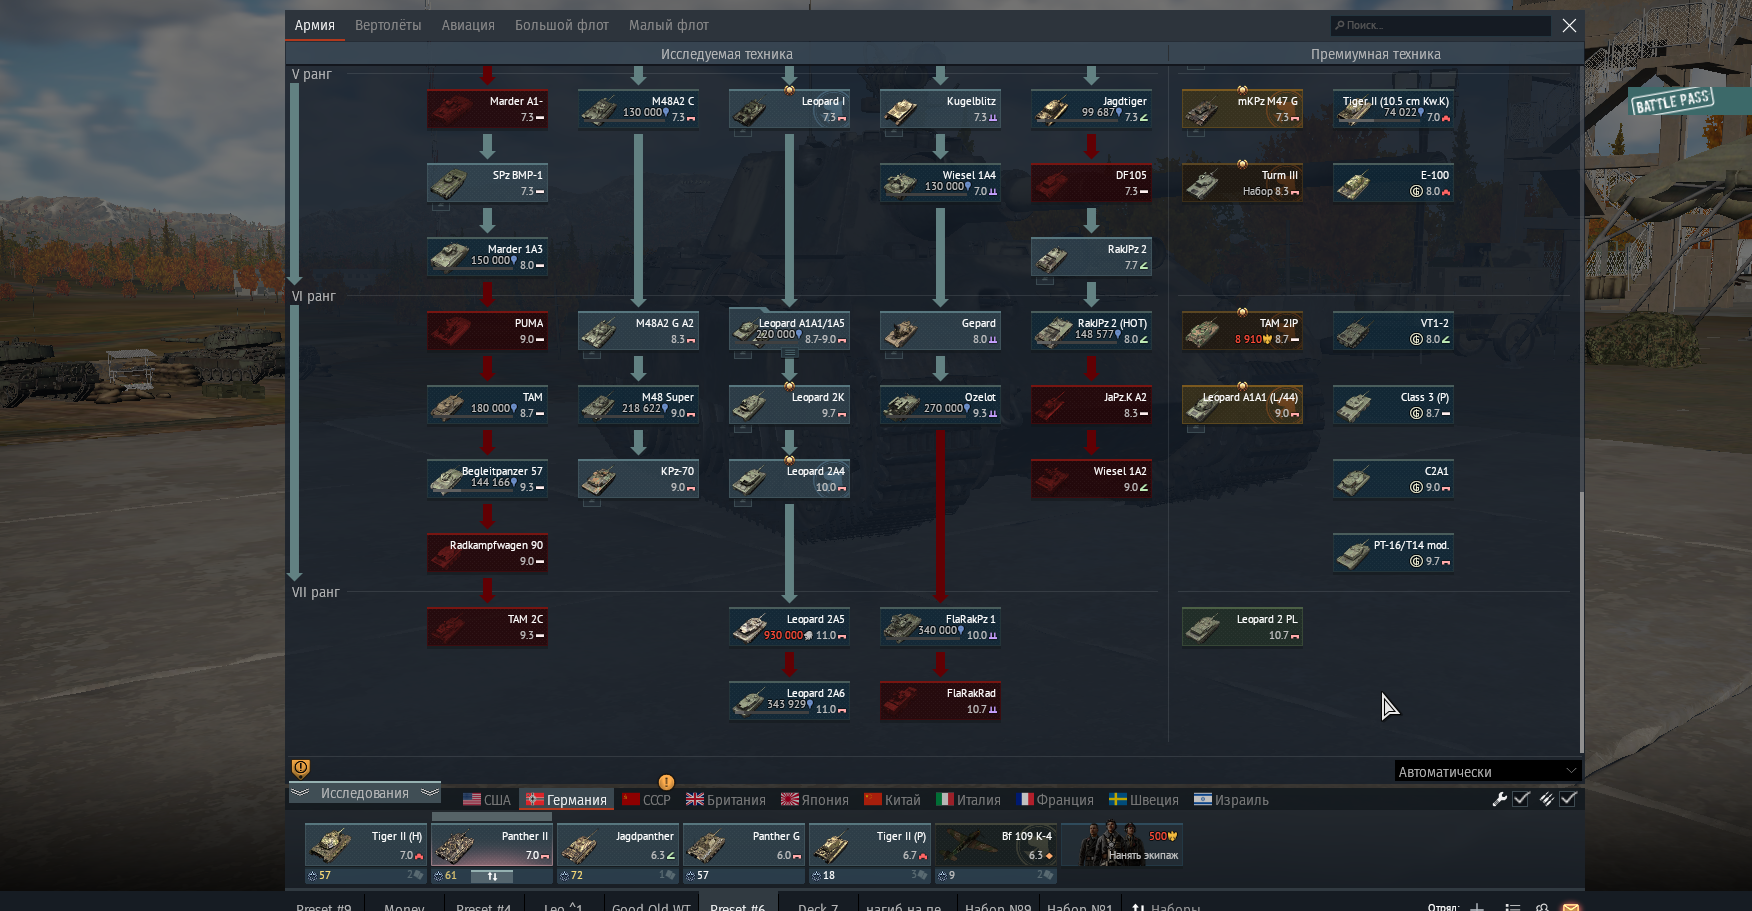The width and height of the screenshot is (1752, 911).
Task: Switch to the Малый флот tab
Action: tap(669, 25)
